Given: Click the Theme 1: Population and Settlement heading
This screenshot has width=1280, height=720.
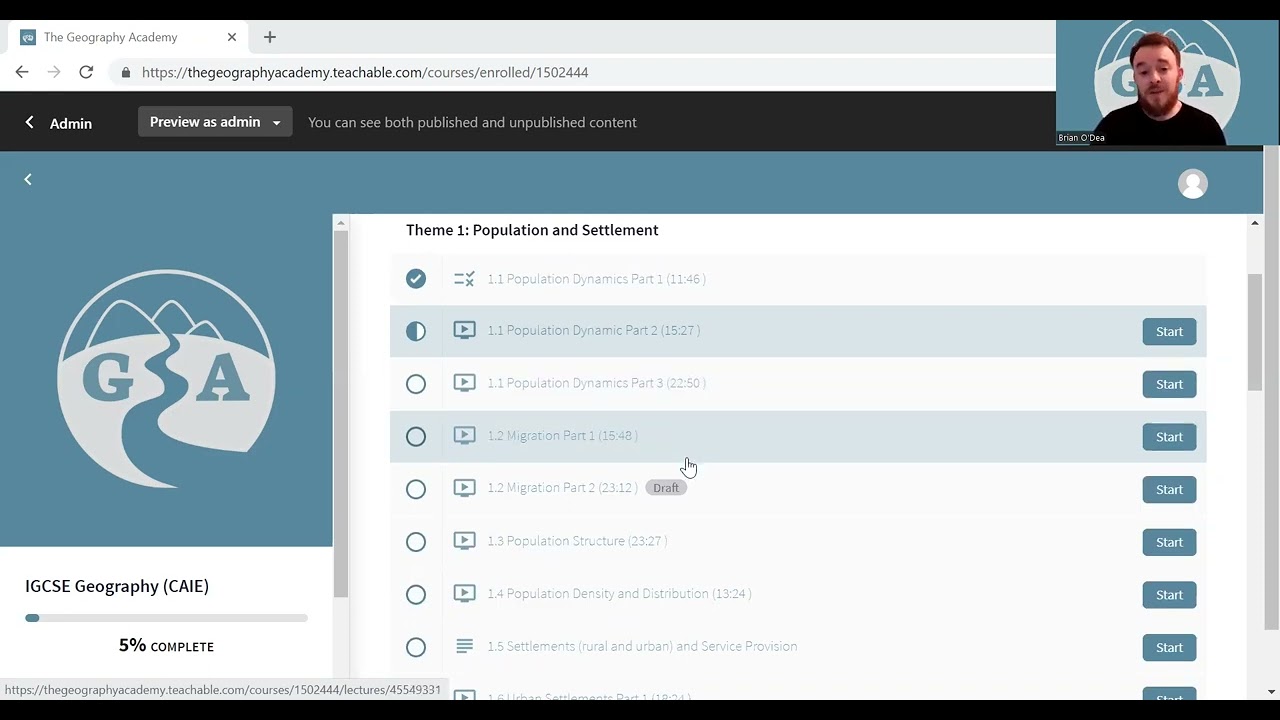Looking at the screenshot, I should pos(532,230).
